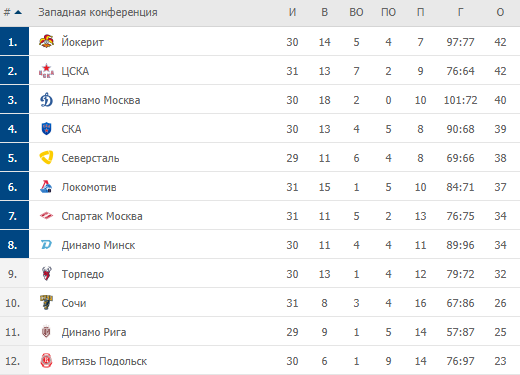The width and height of the screenshot is (520, 375).
Task: Click the blue position badge 1.
Action: coord(14,42)
